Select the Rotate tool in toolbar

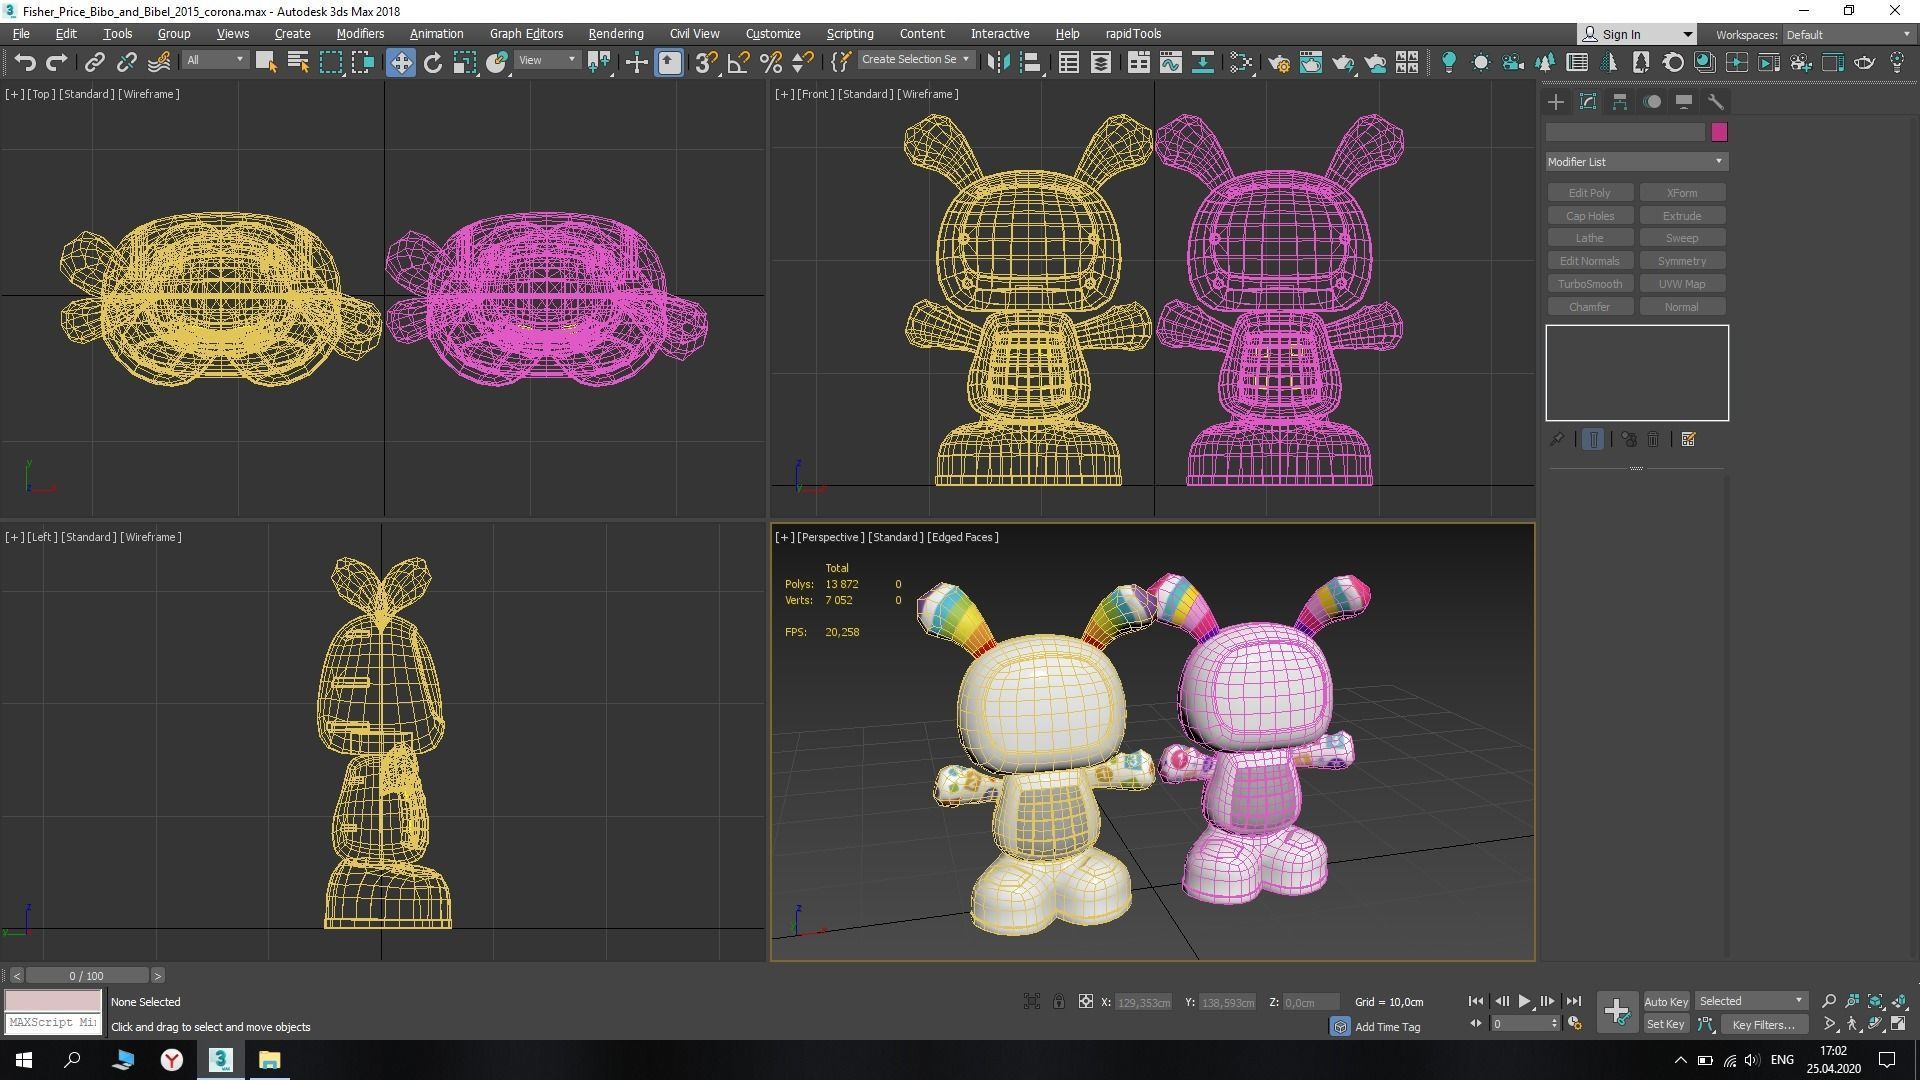[x=432, y=63]
